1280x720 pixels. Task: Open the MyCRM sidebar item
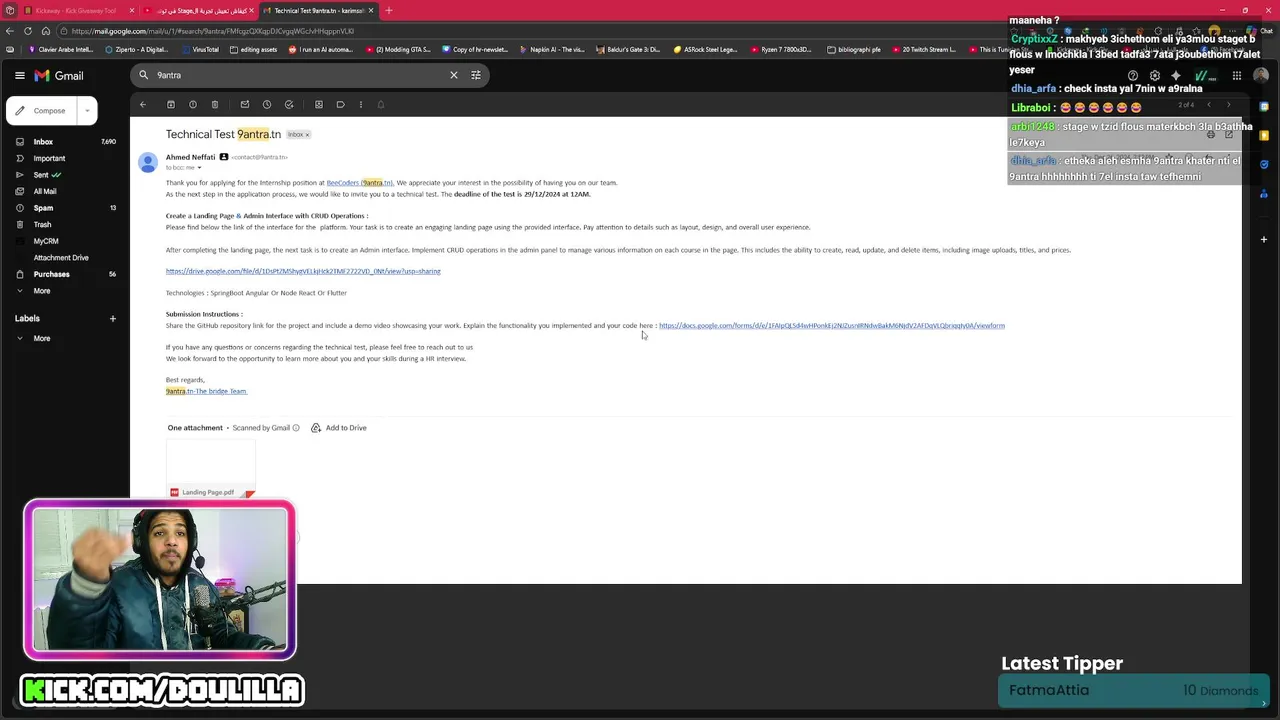point(65,241)
